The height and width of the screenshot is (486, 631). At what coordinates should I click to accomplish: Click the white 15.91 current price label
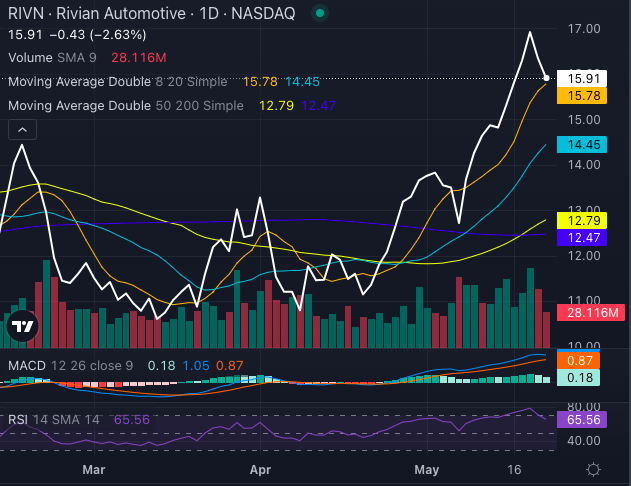(x=582, y=78)
